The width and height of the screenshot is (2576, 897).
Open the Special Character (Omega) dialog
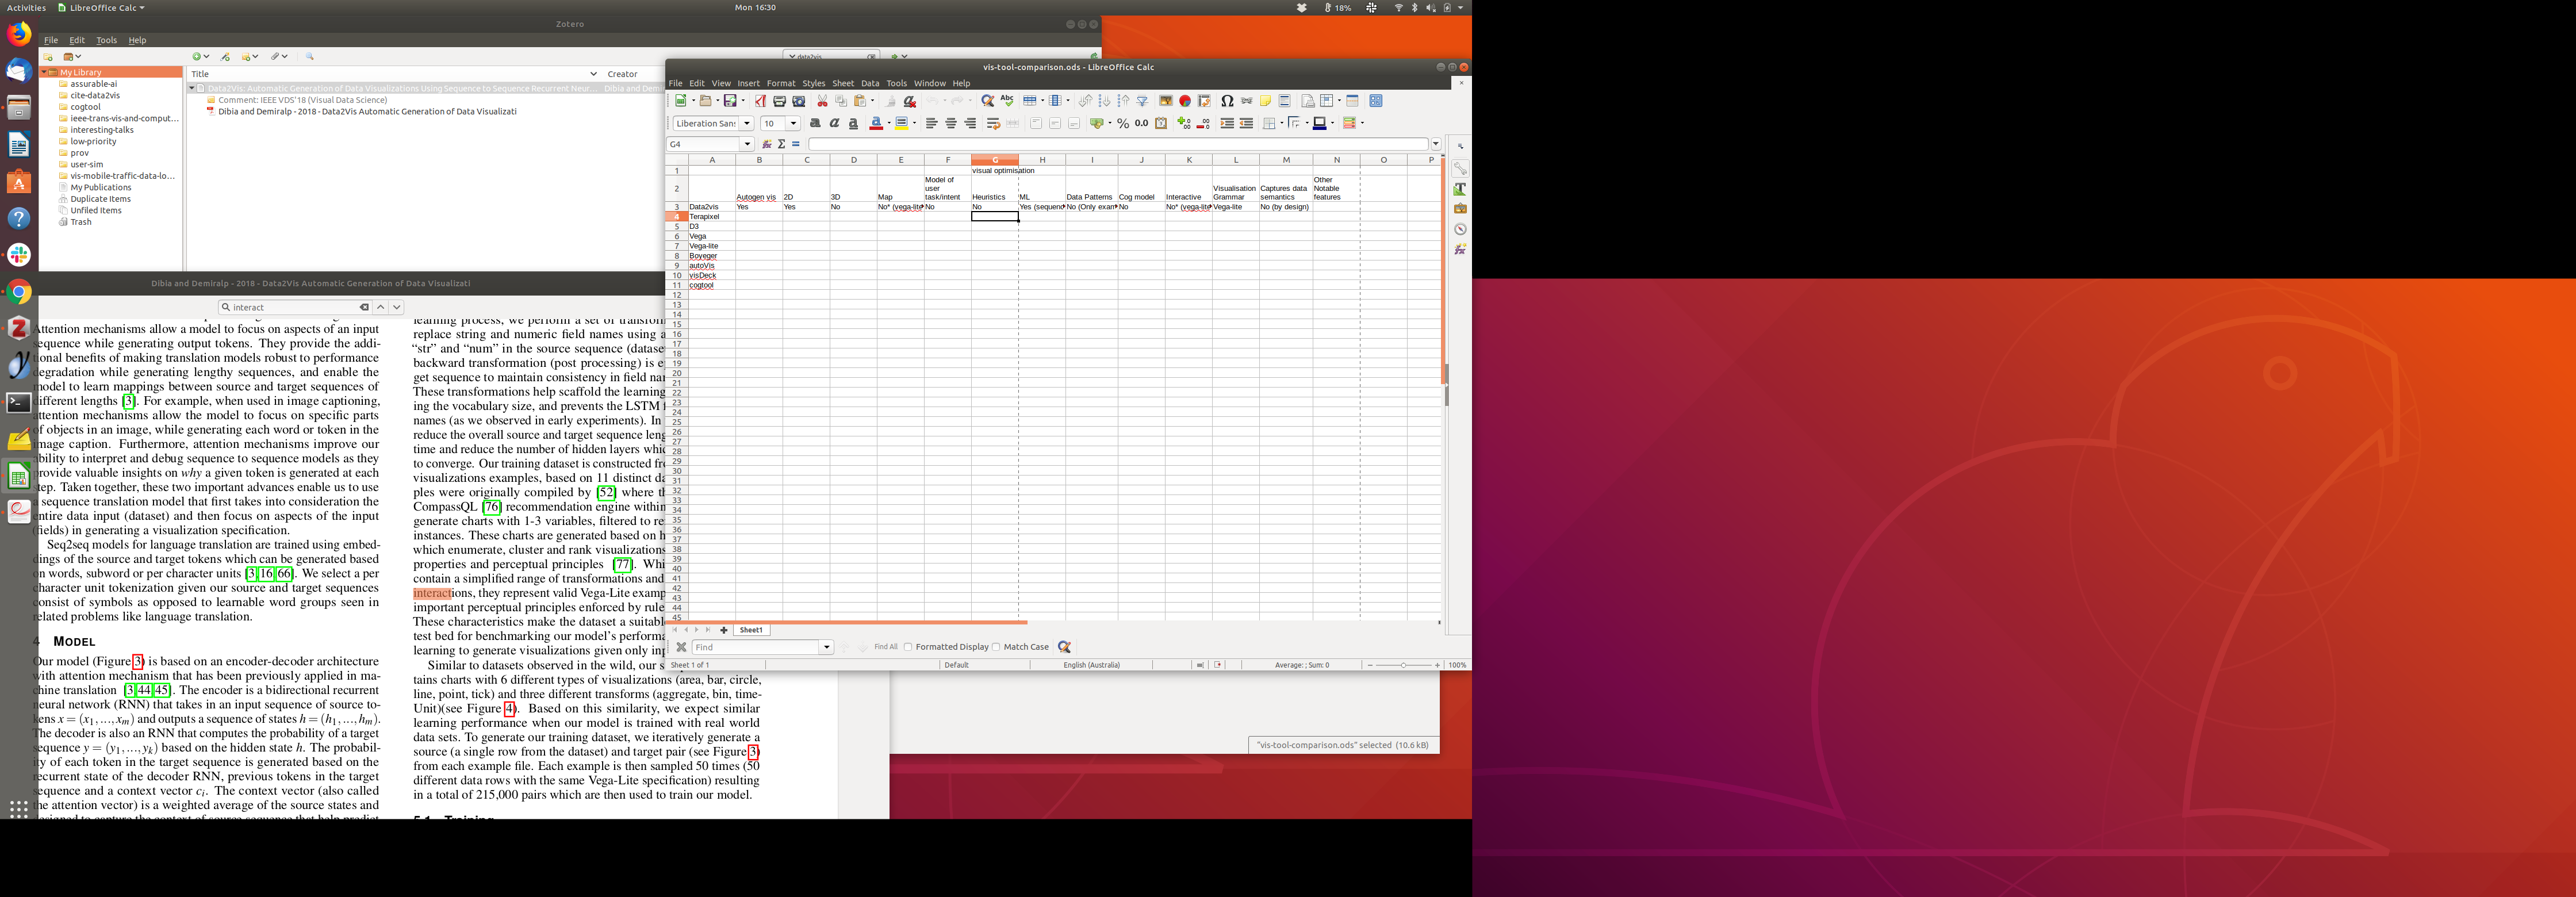pos(1227,101)
